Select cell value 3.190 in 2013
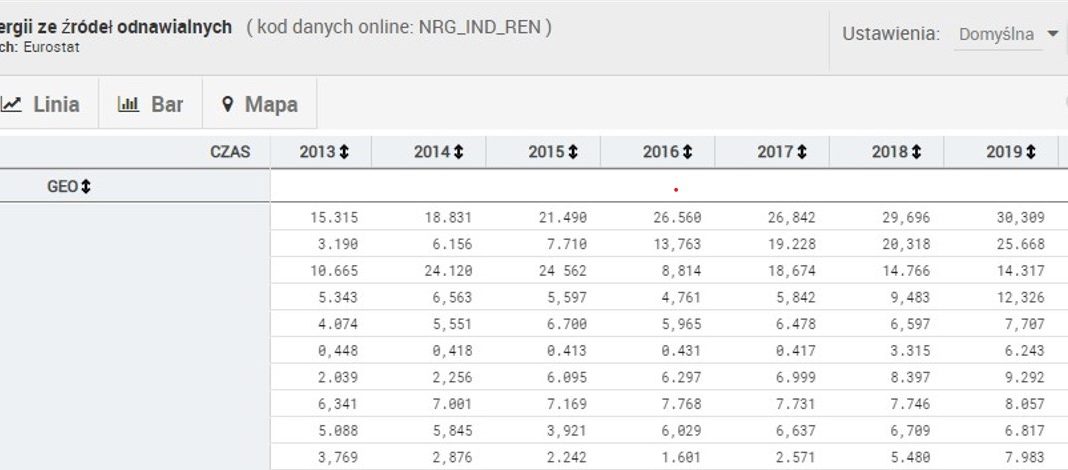Image resolution: width=1068 pixels, height=470 pixels. pyautogui.click(x=338, y=244)
